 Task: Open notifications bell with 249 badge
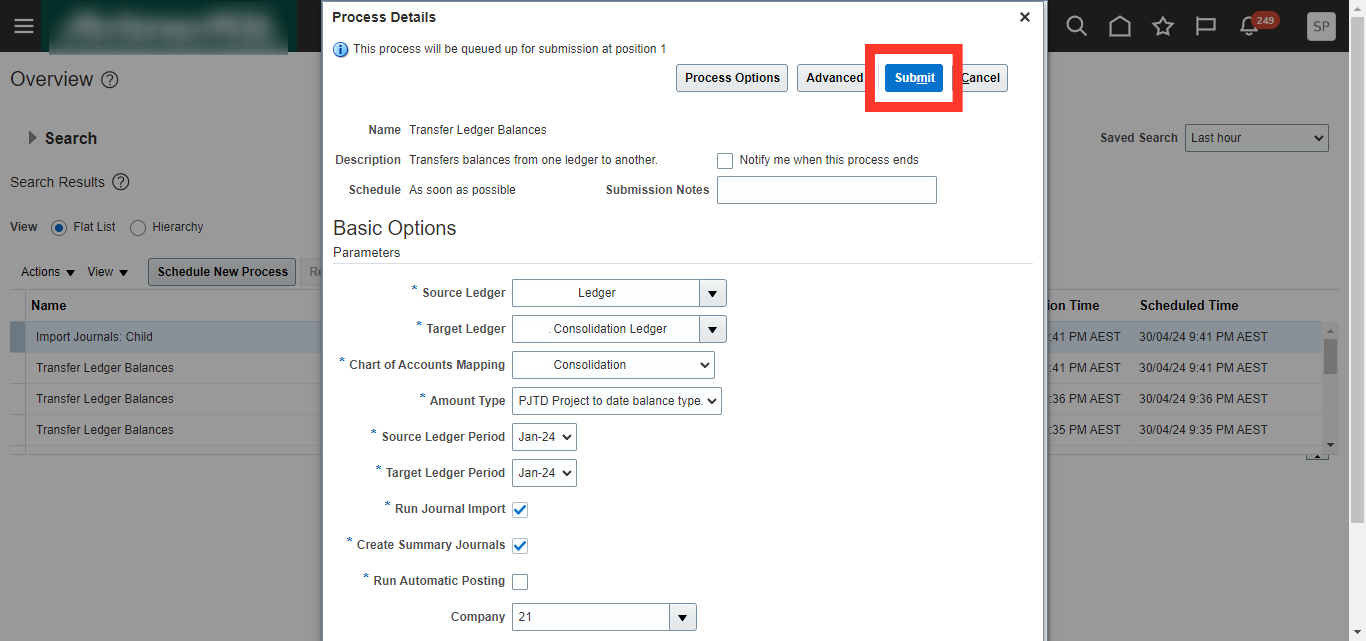1249,26
